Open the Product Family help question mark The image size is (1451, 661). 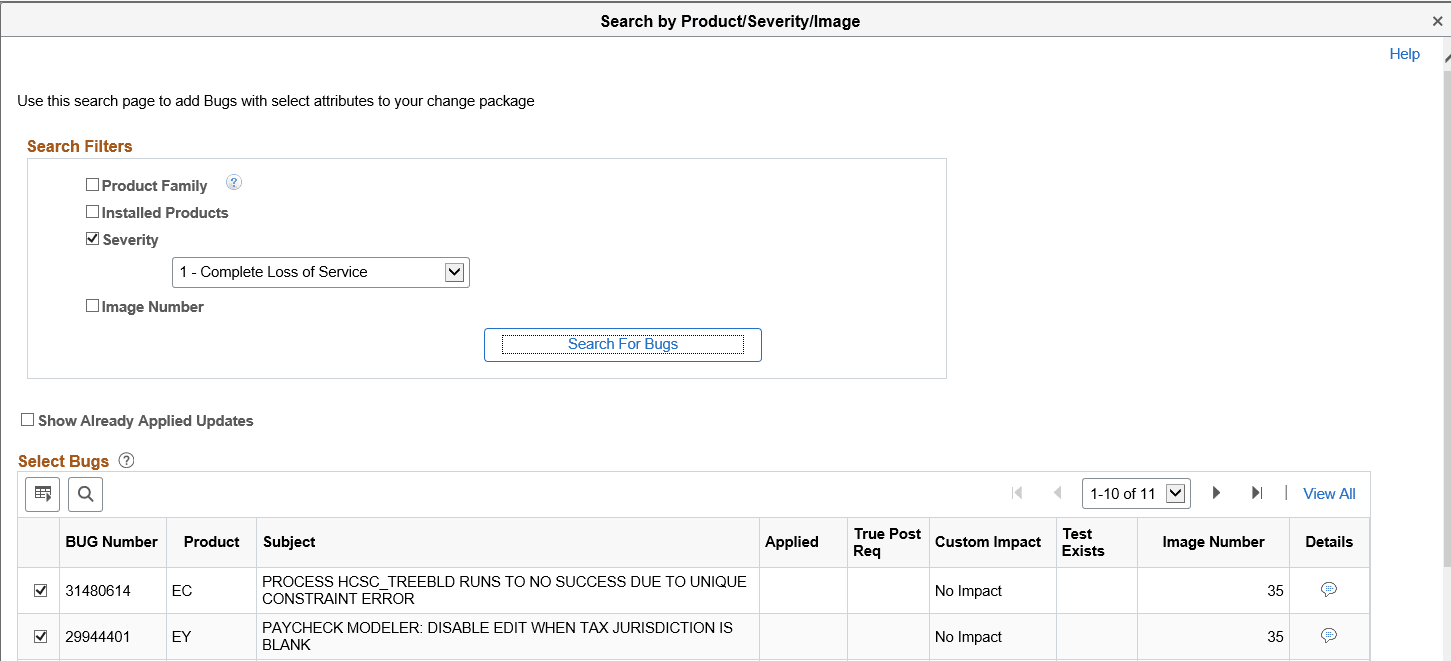(234, 182)
